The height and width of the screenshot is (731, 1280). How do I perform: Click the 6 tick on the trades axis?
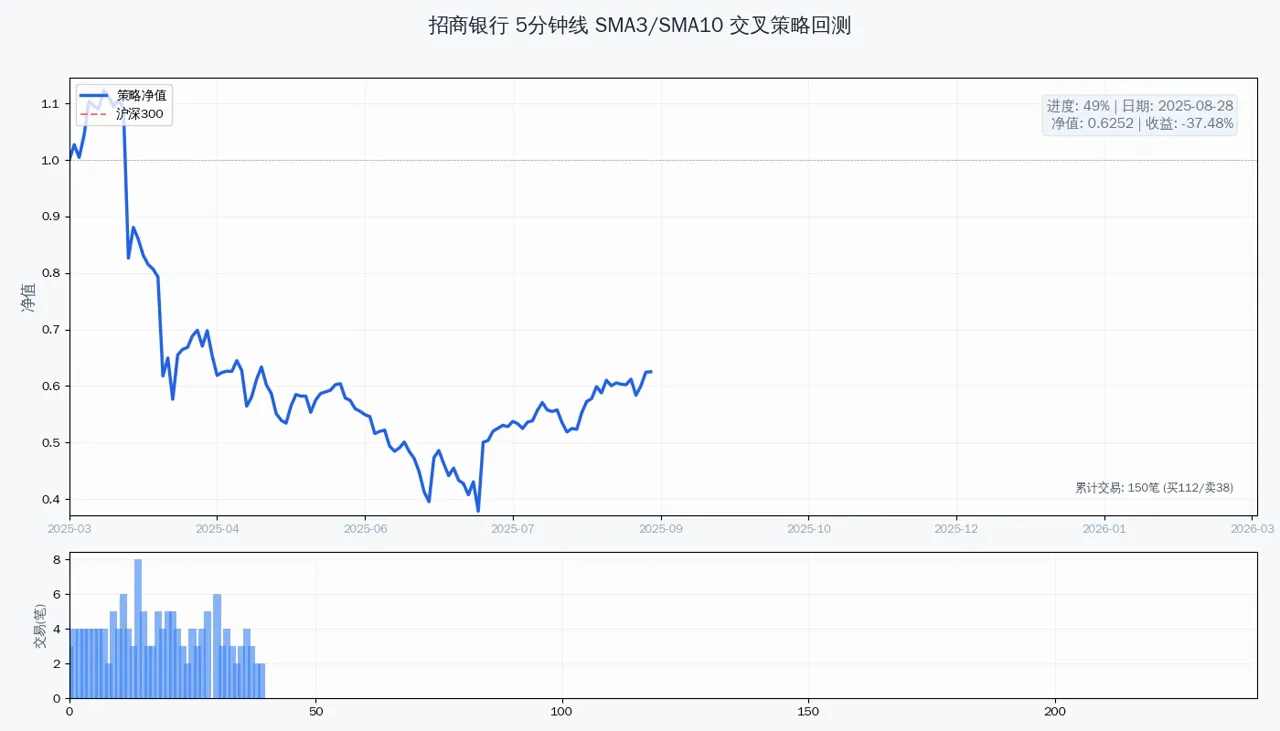tap(57, 595)
